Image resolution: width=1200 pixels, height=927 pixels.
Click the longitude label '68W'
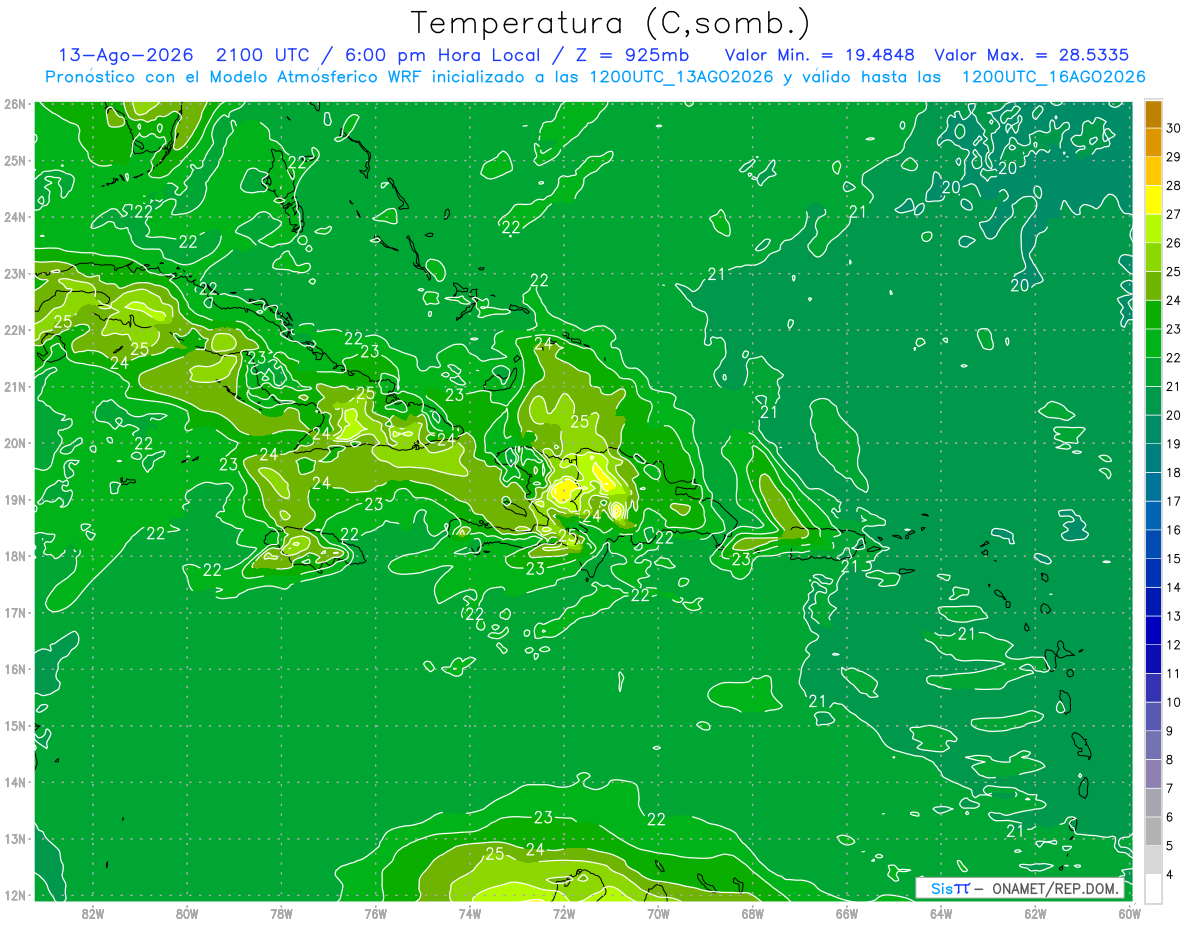pyautogui.click(x=752, y=912)
